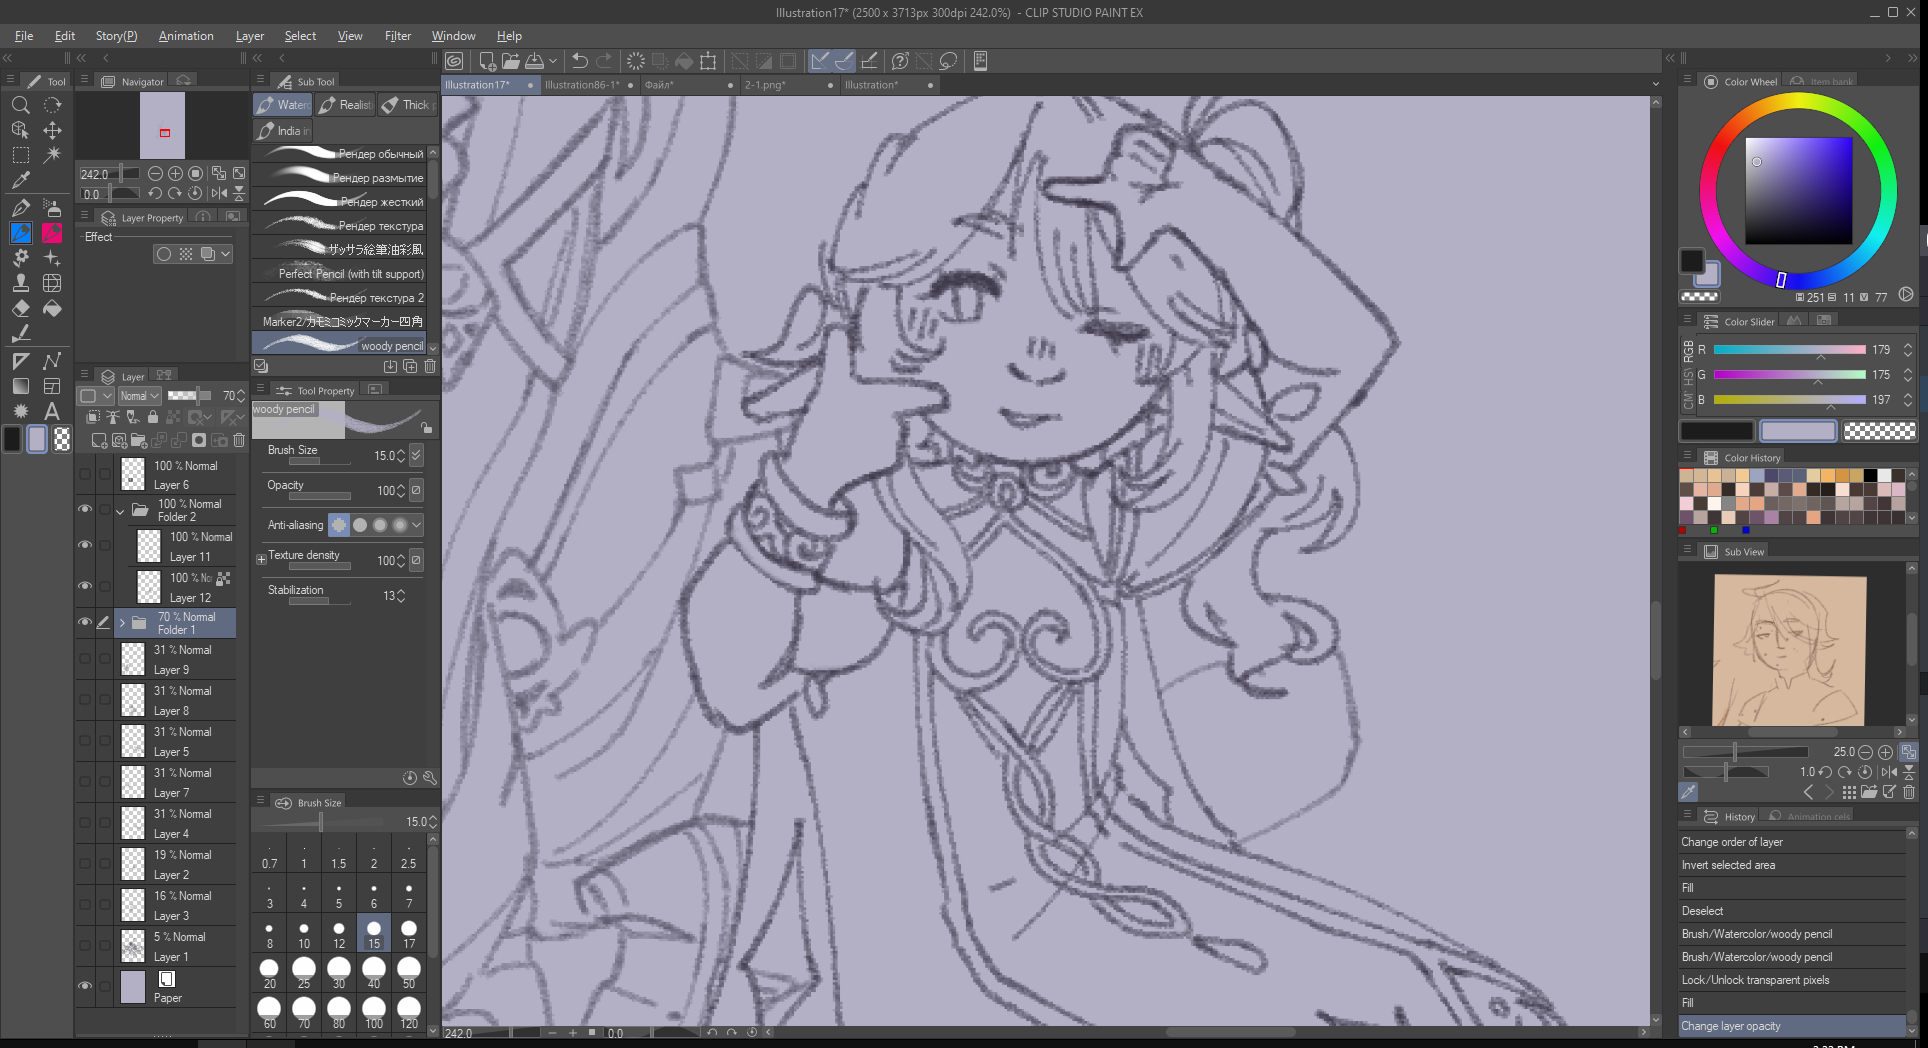Click the New raster layer icon
The width and height of the screenshot is (1928, 1048).
tap(98, 440)
